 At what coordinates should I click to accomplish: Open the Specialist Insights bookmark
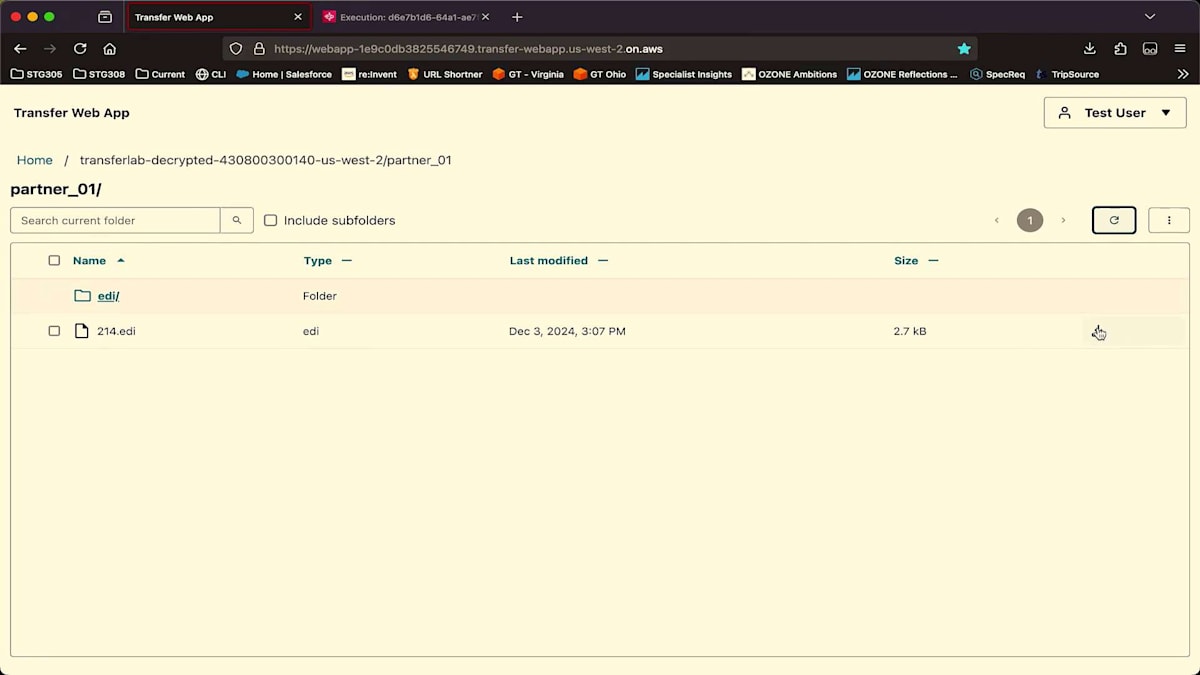point(684,74)
